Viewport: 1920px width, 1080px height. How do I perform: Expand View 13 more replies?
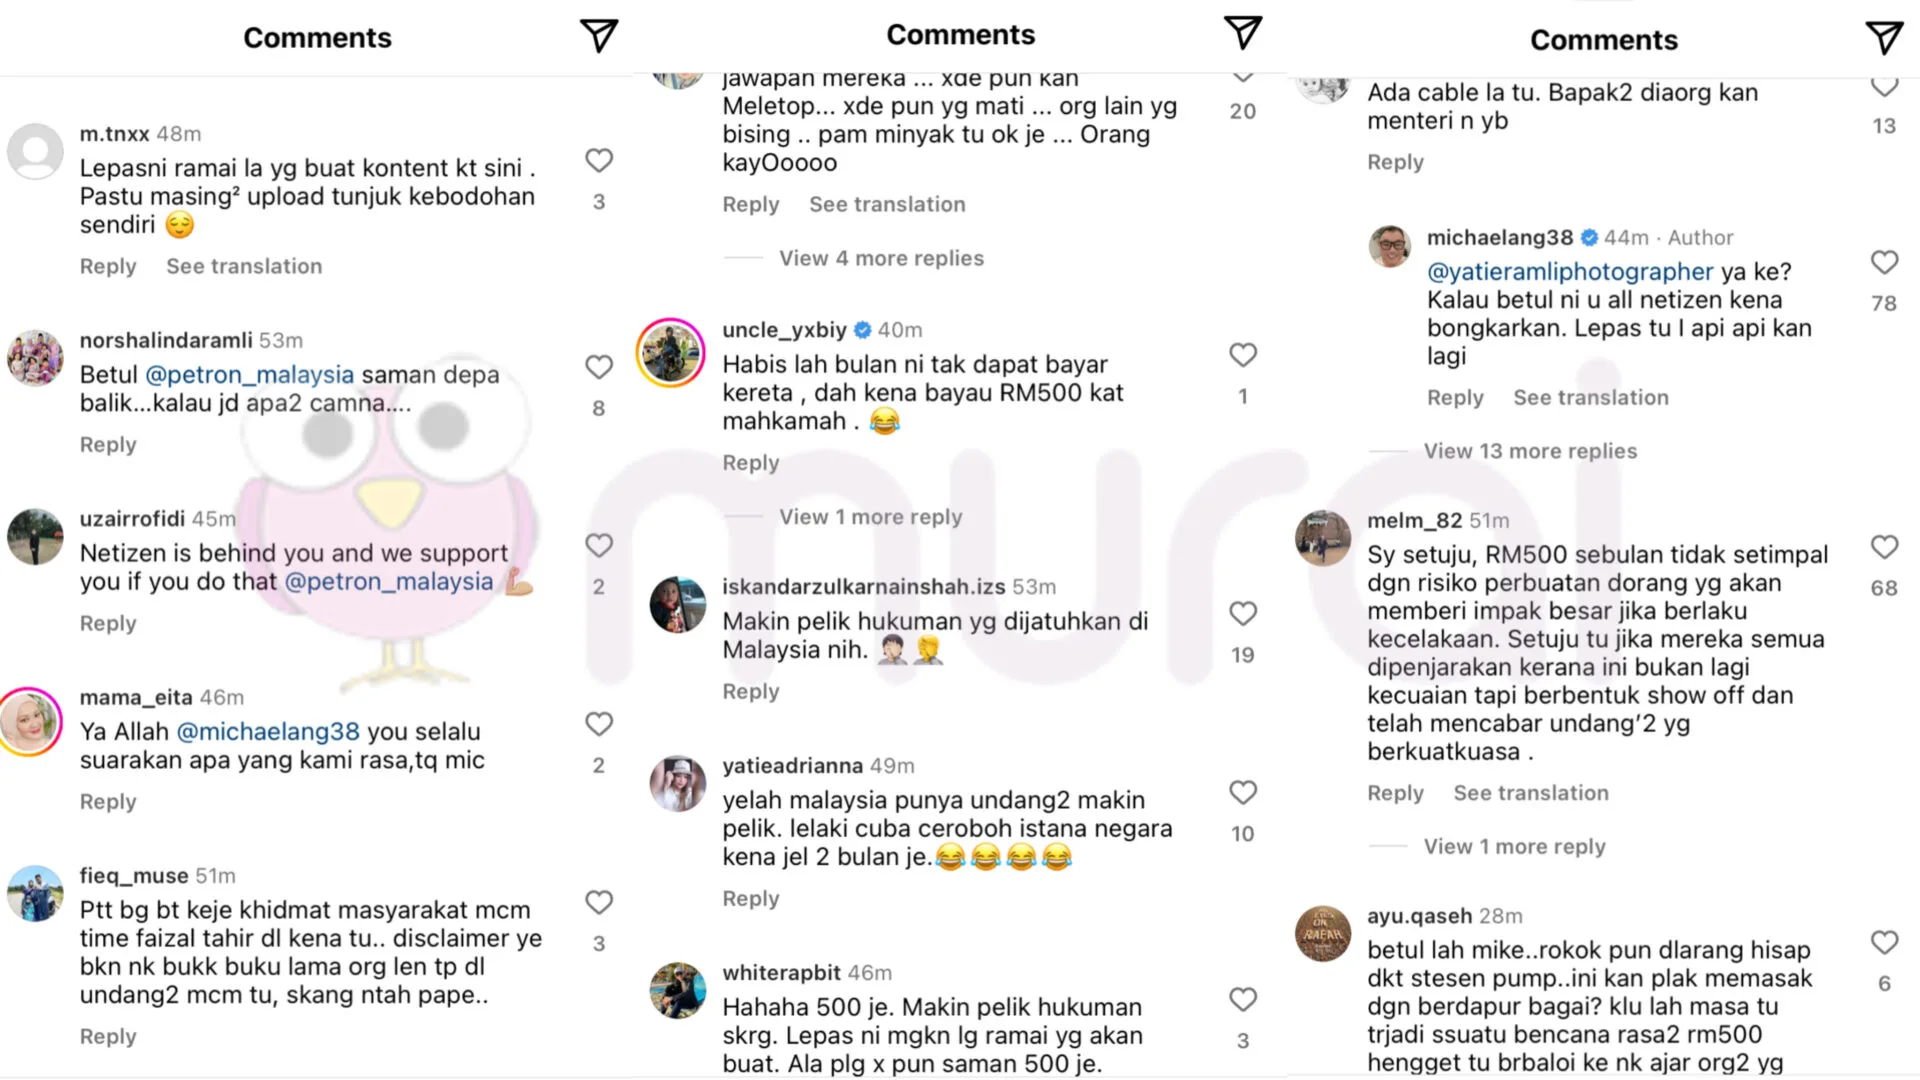coord(1530,451)
